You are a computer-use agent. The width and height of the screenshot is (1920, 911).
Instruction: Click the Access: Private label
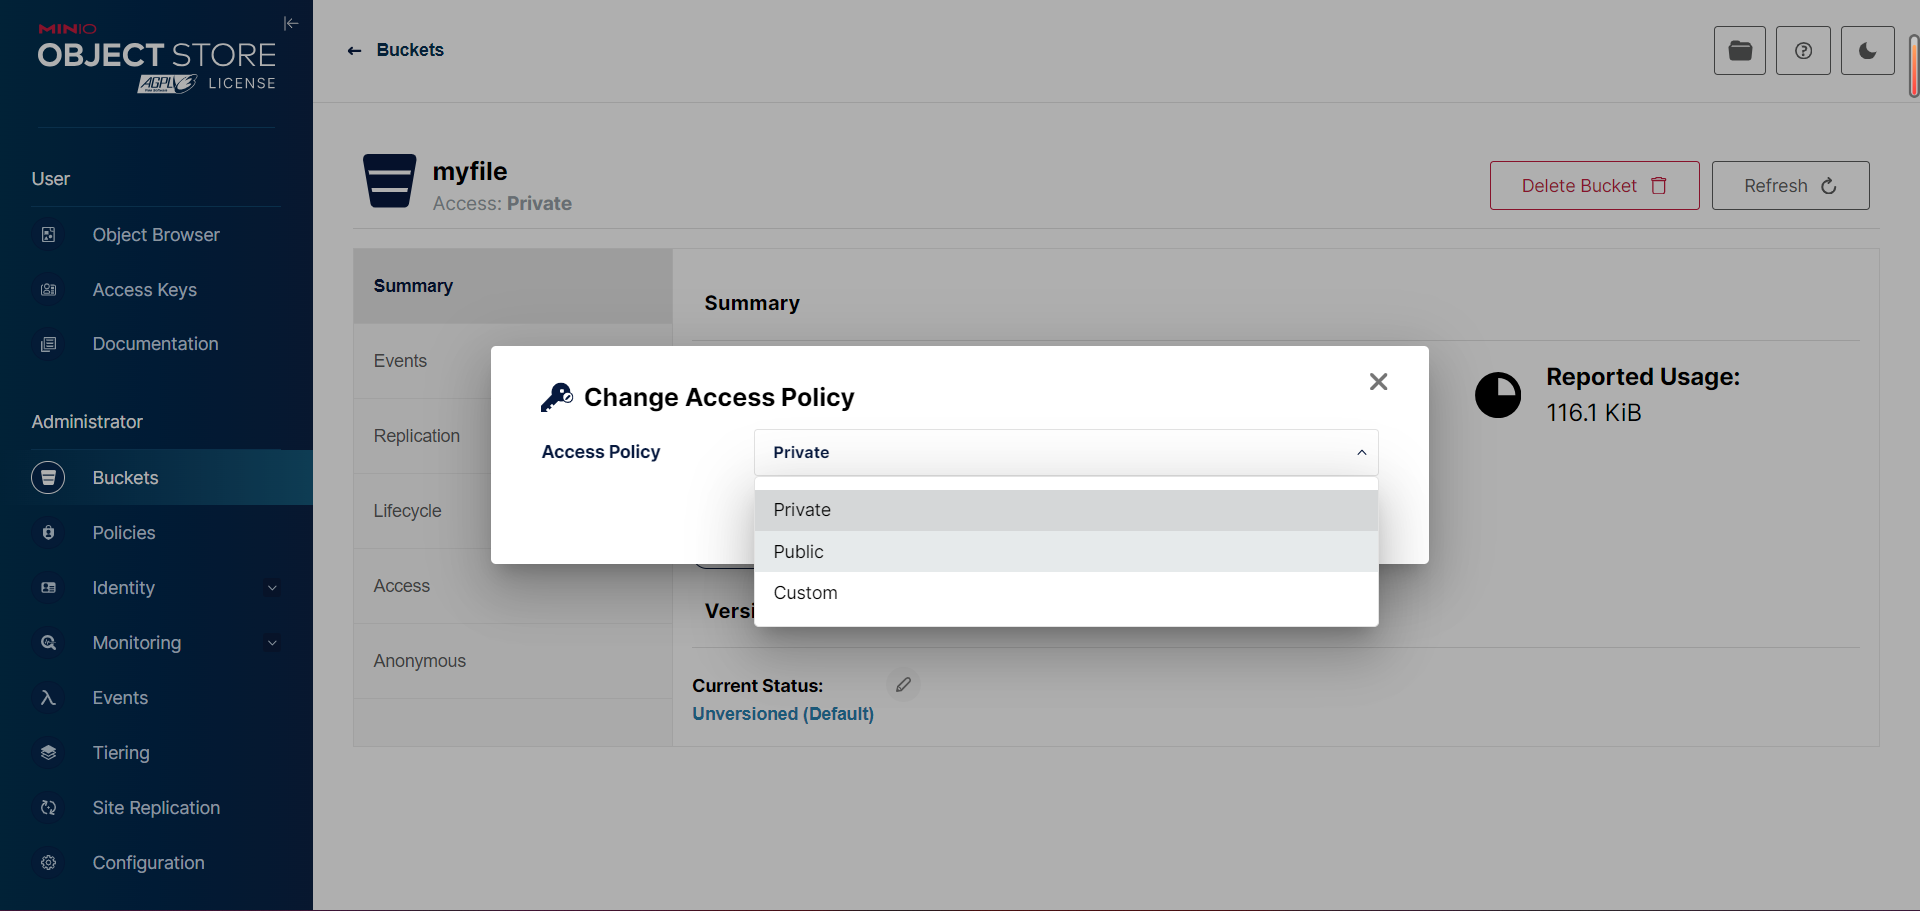(502, 204)
